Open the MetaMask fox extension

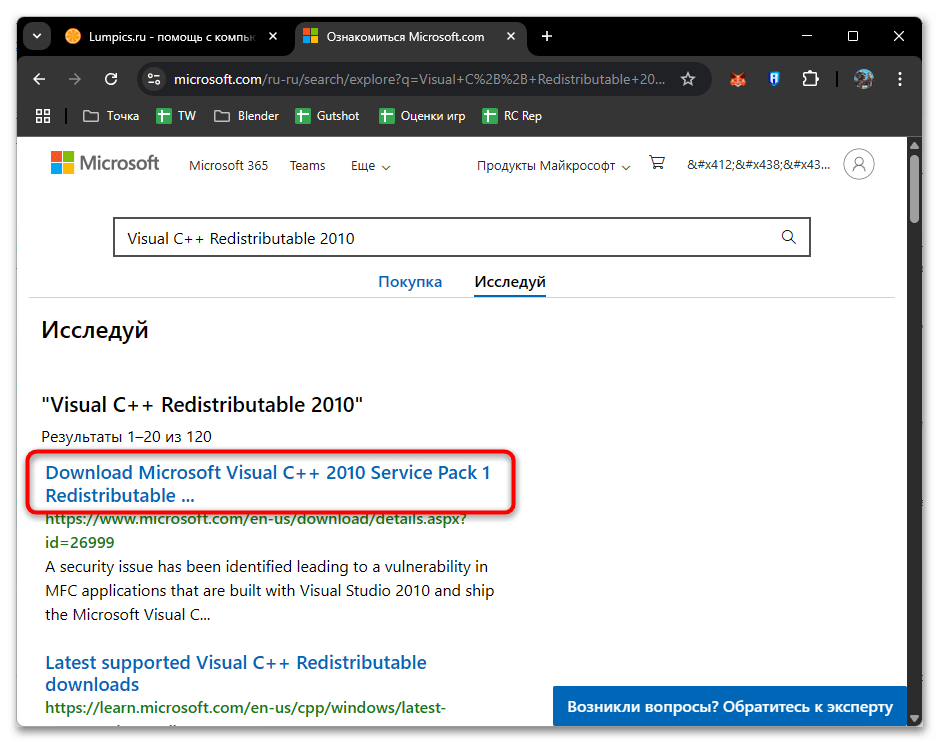coord(738,79)
